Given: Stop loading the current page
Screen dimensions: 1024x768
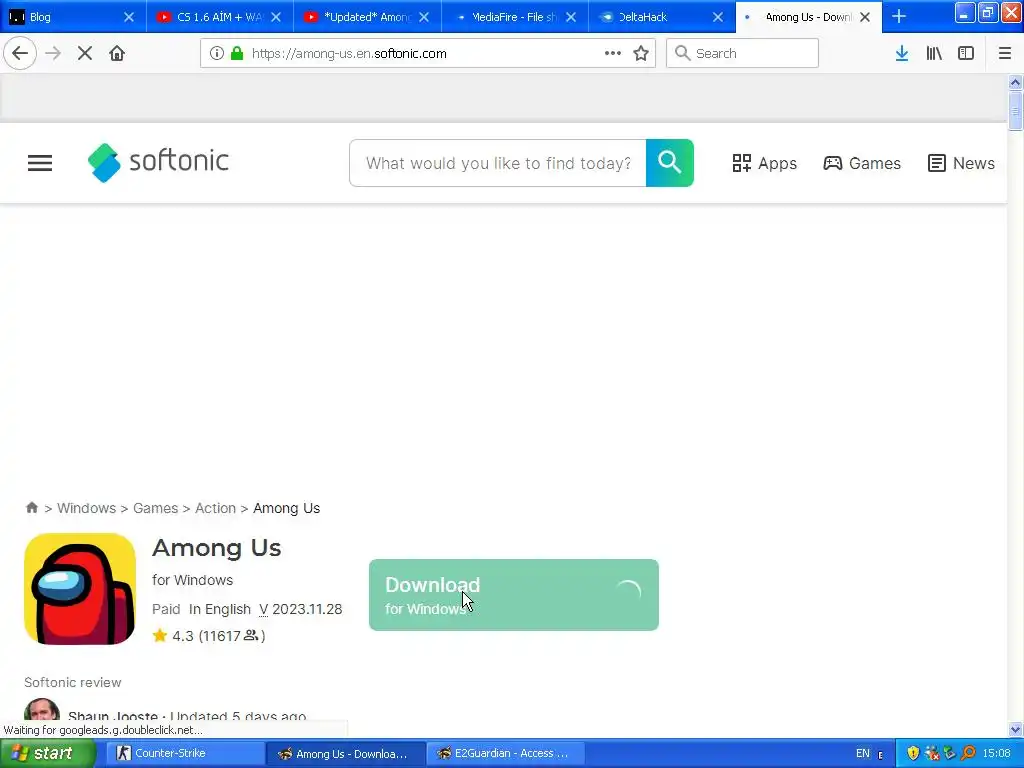Looking at the screenshot, I should pyautogui.click(x=85, y=53).
